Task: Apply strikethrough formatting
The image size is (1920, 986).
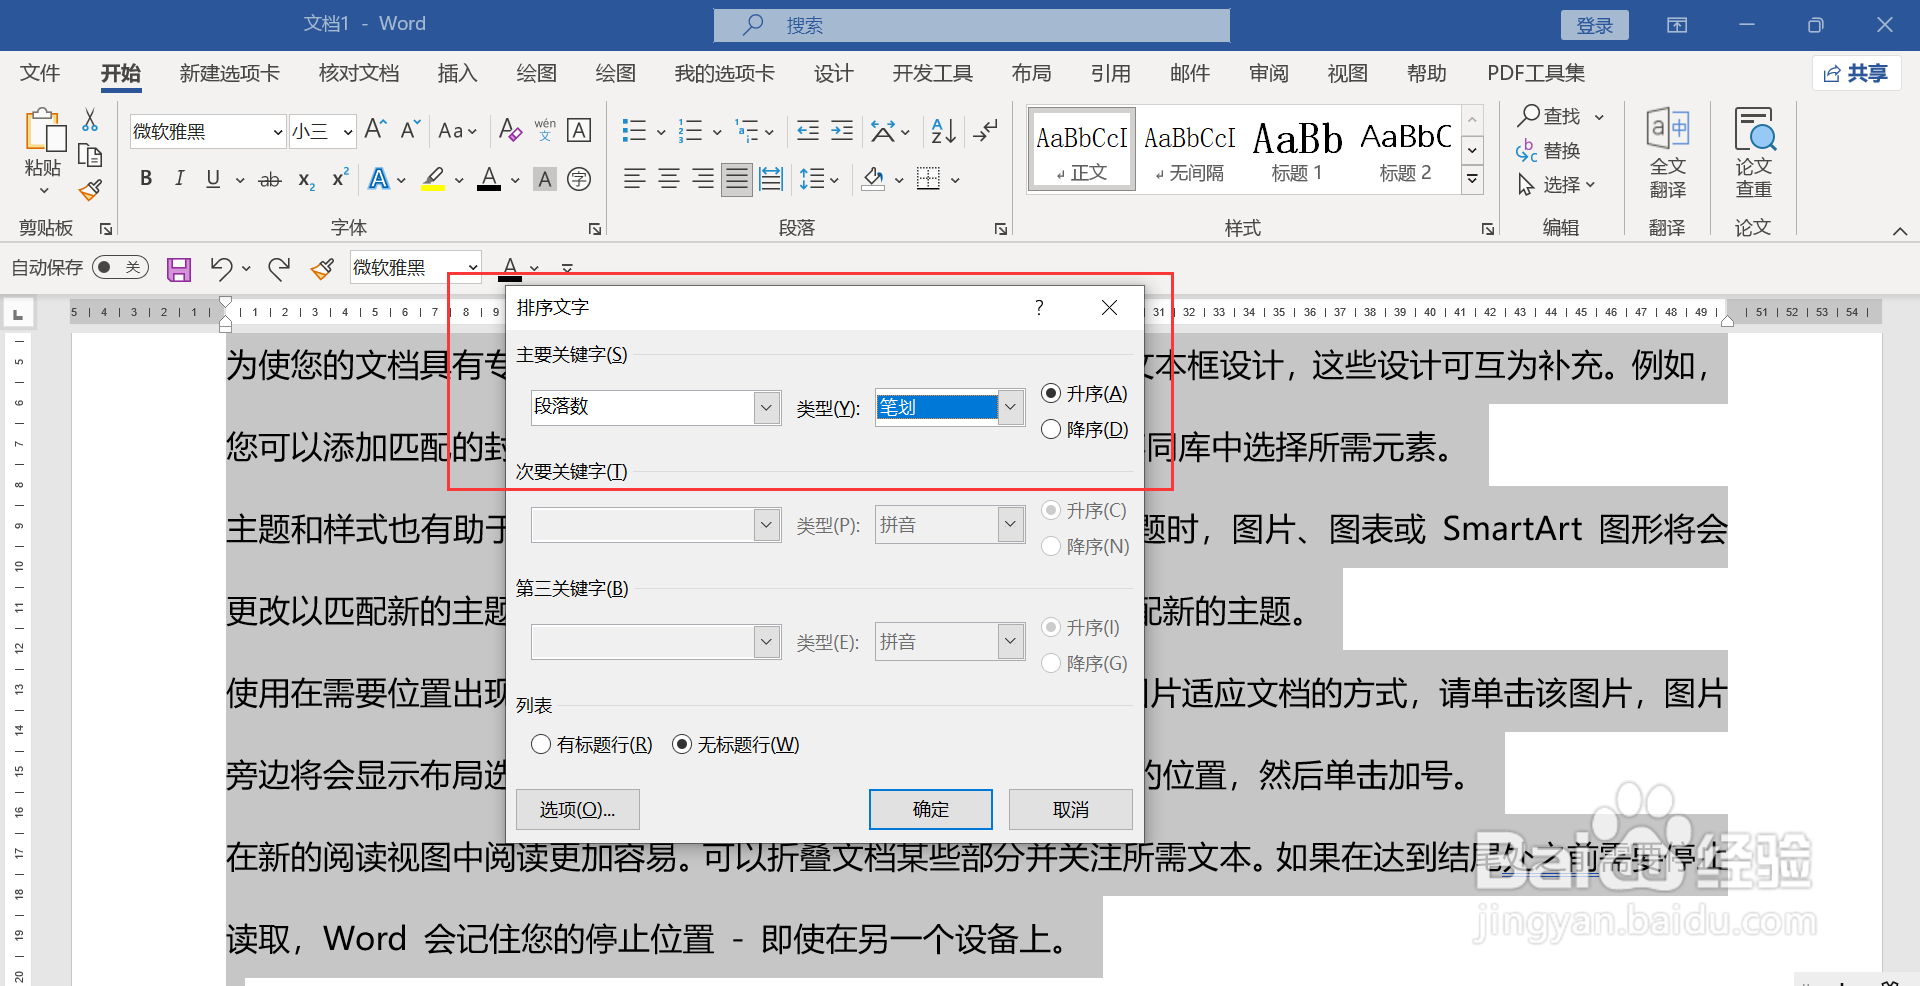Action: click(270, 180)
